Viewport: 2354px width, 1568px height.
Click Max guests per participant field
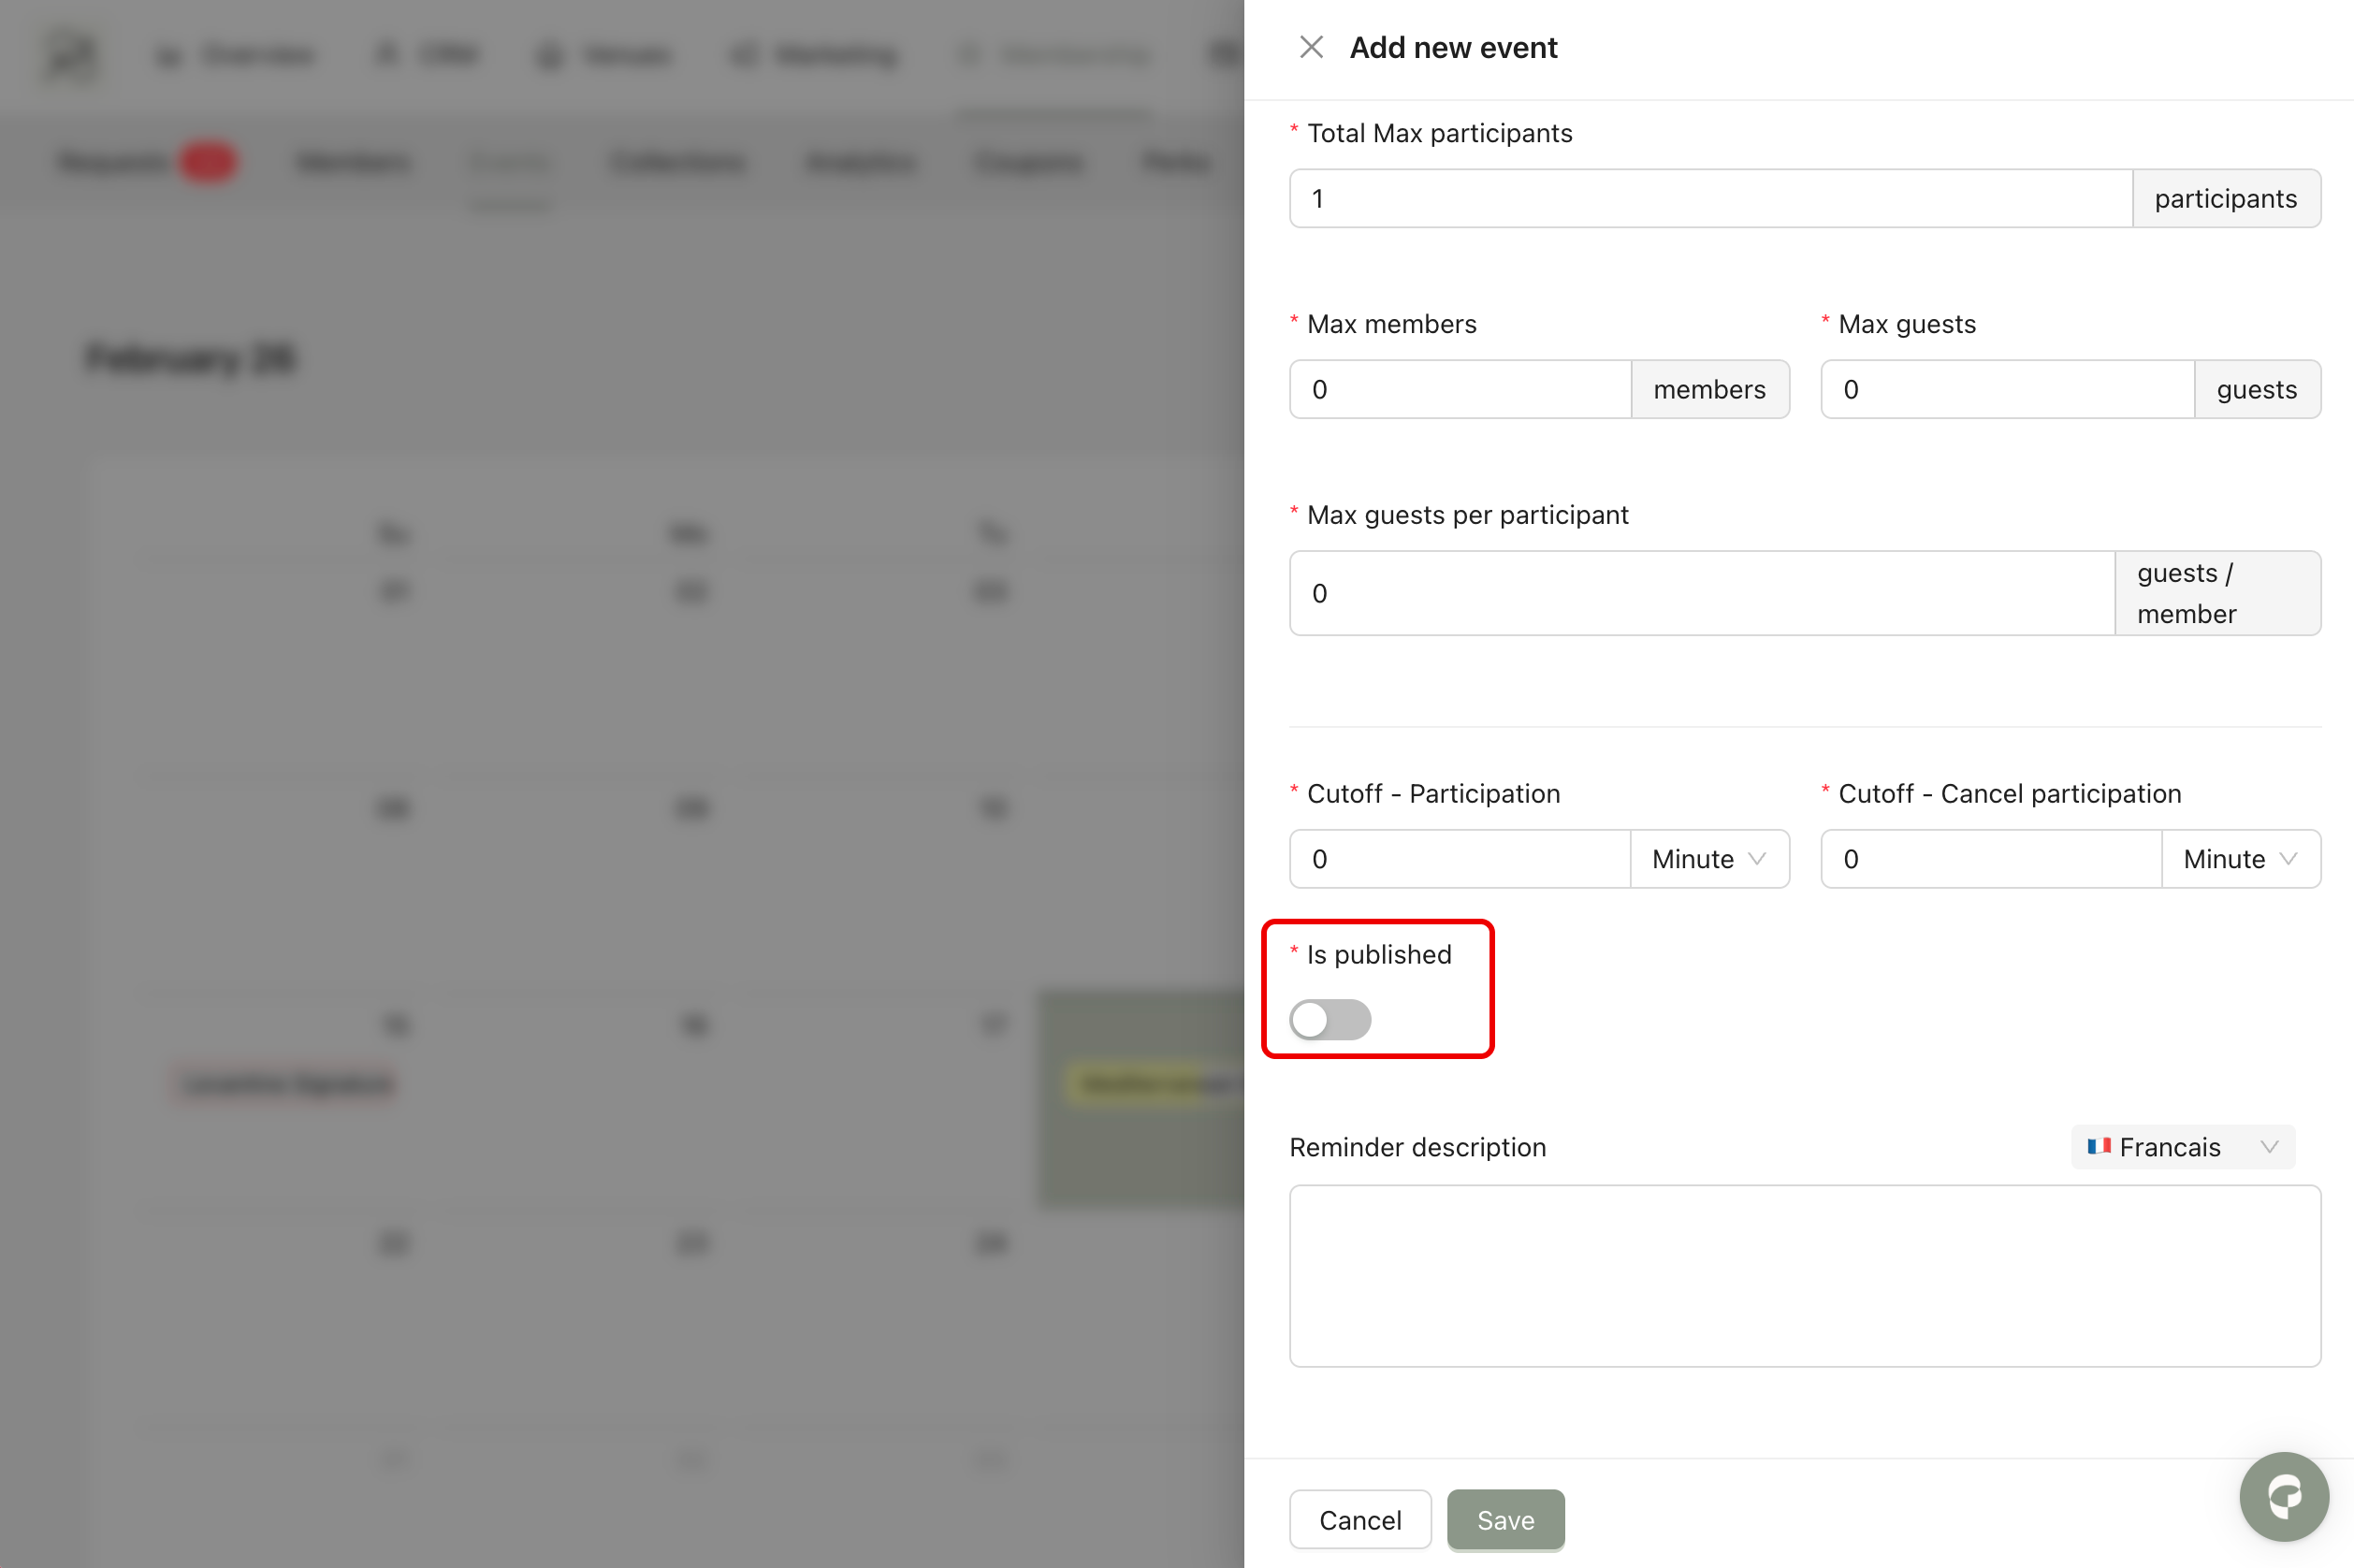tap(1701, 593)
